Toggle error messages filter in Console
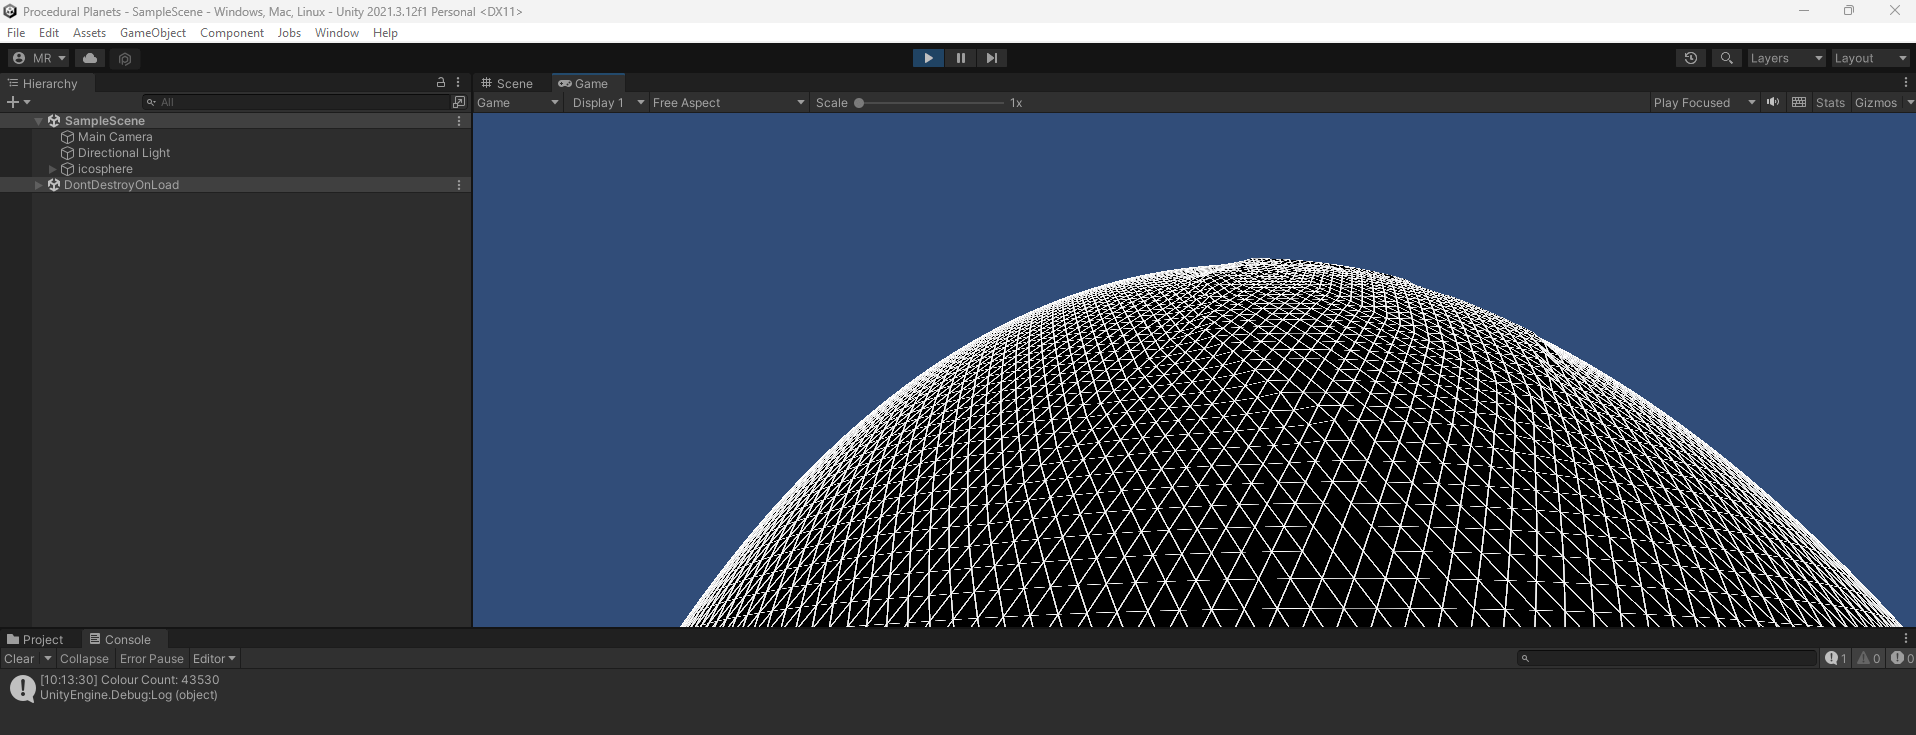Viewport: 1916px width, 735px height. coord(1902,658)
